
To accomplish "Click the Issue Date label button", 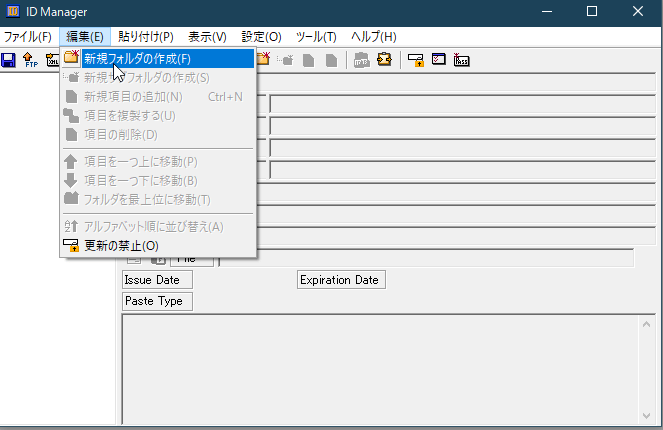I will 157,280.
